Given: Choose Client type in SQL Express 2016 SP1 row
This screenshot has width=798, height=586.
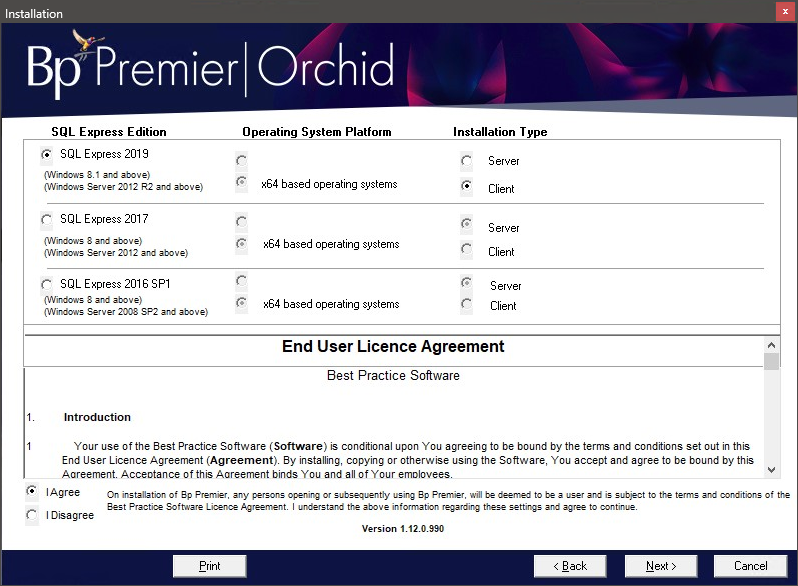Looking at the screenshot, I should point(466,304).
